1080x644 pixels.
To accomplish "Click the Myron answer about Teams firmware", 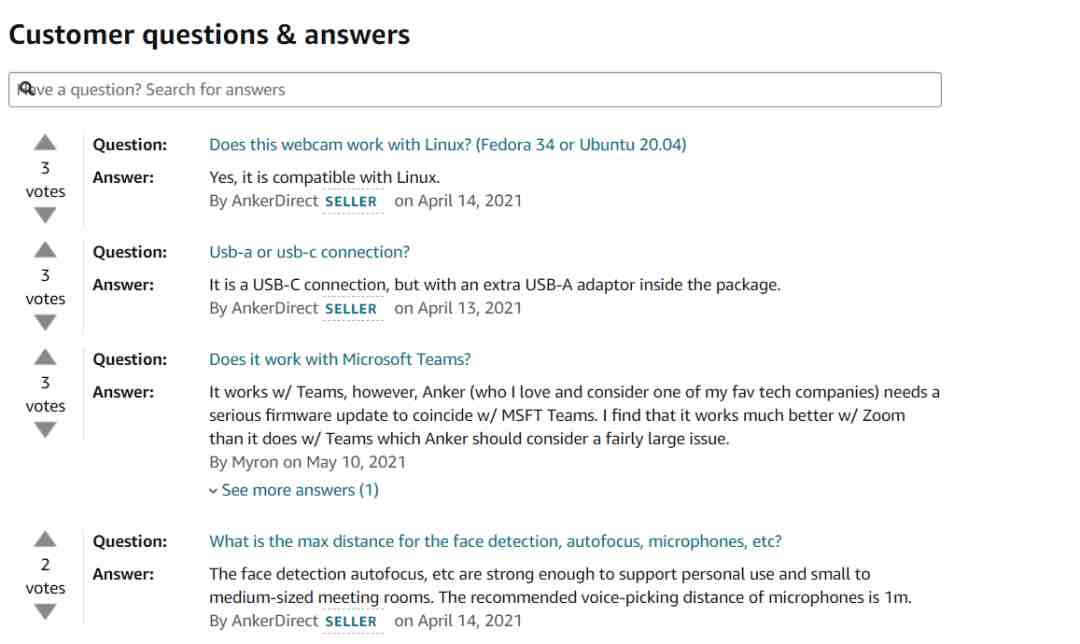I will [x=574, y=415].
